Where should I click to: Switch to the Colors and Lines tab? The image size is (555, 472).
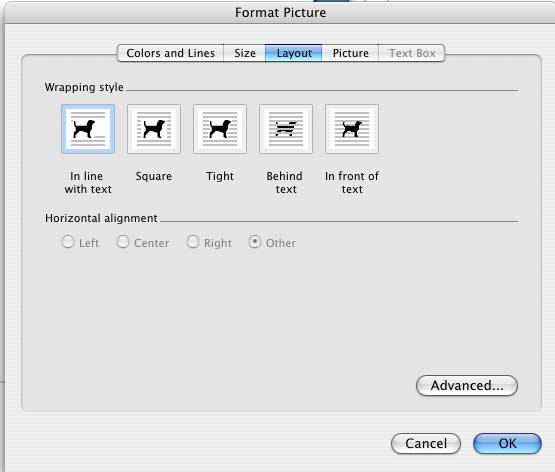(171, 53)
